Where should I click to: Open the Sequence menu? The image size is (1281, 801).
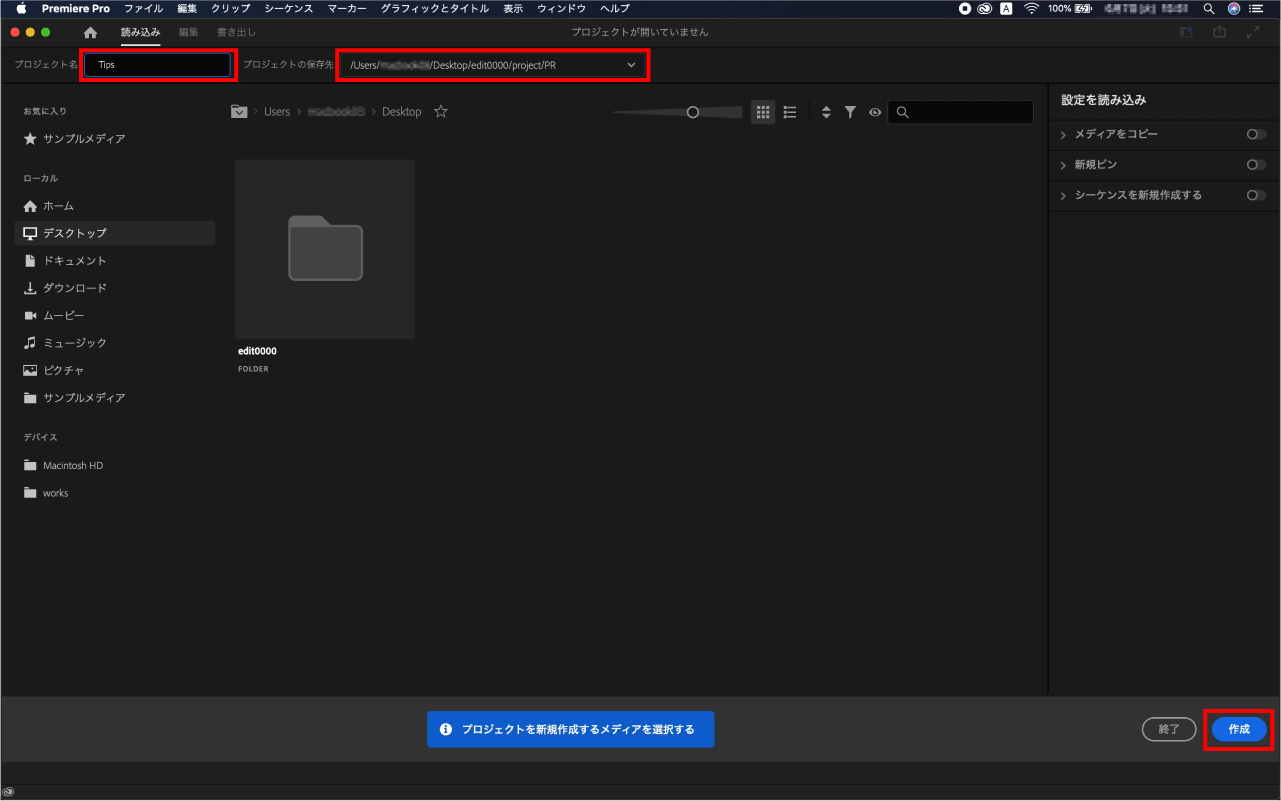click(x=289, y=8)
